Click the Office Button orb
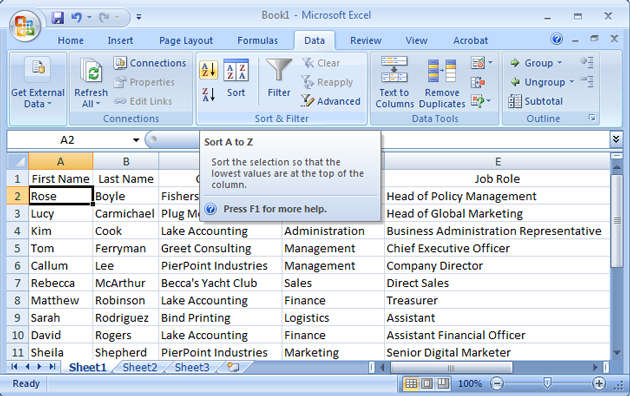This screenshot has width=630, height=396. (25, 26)
